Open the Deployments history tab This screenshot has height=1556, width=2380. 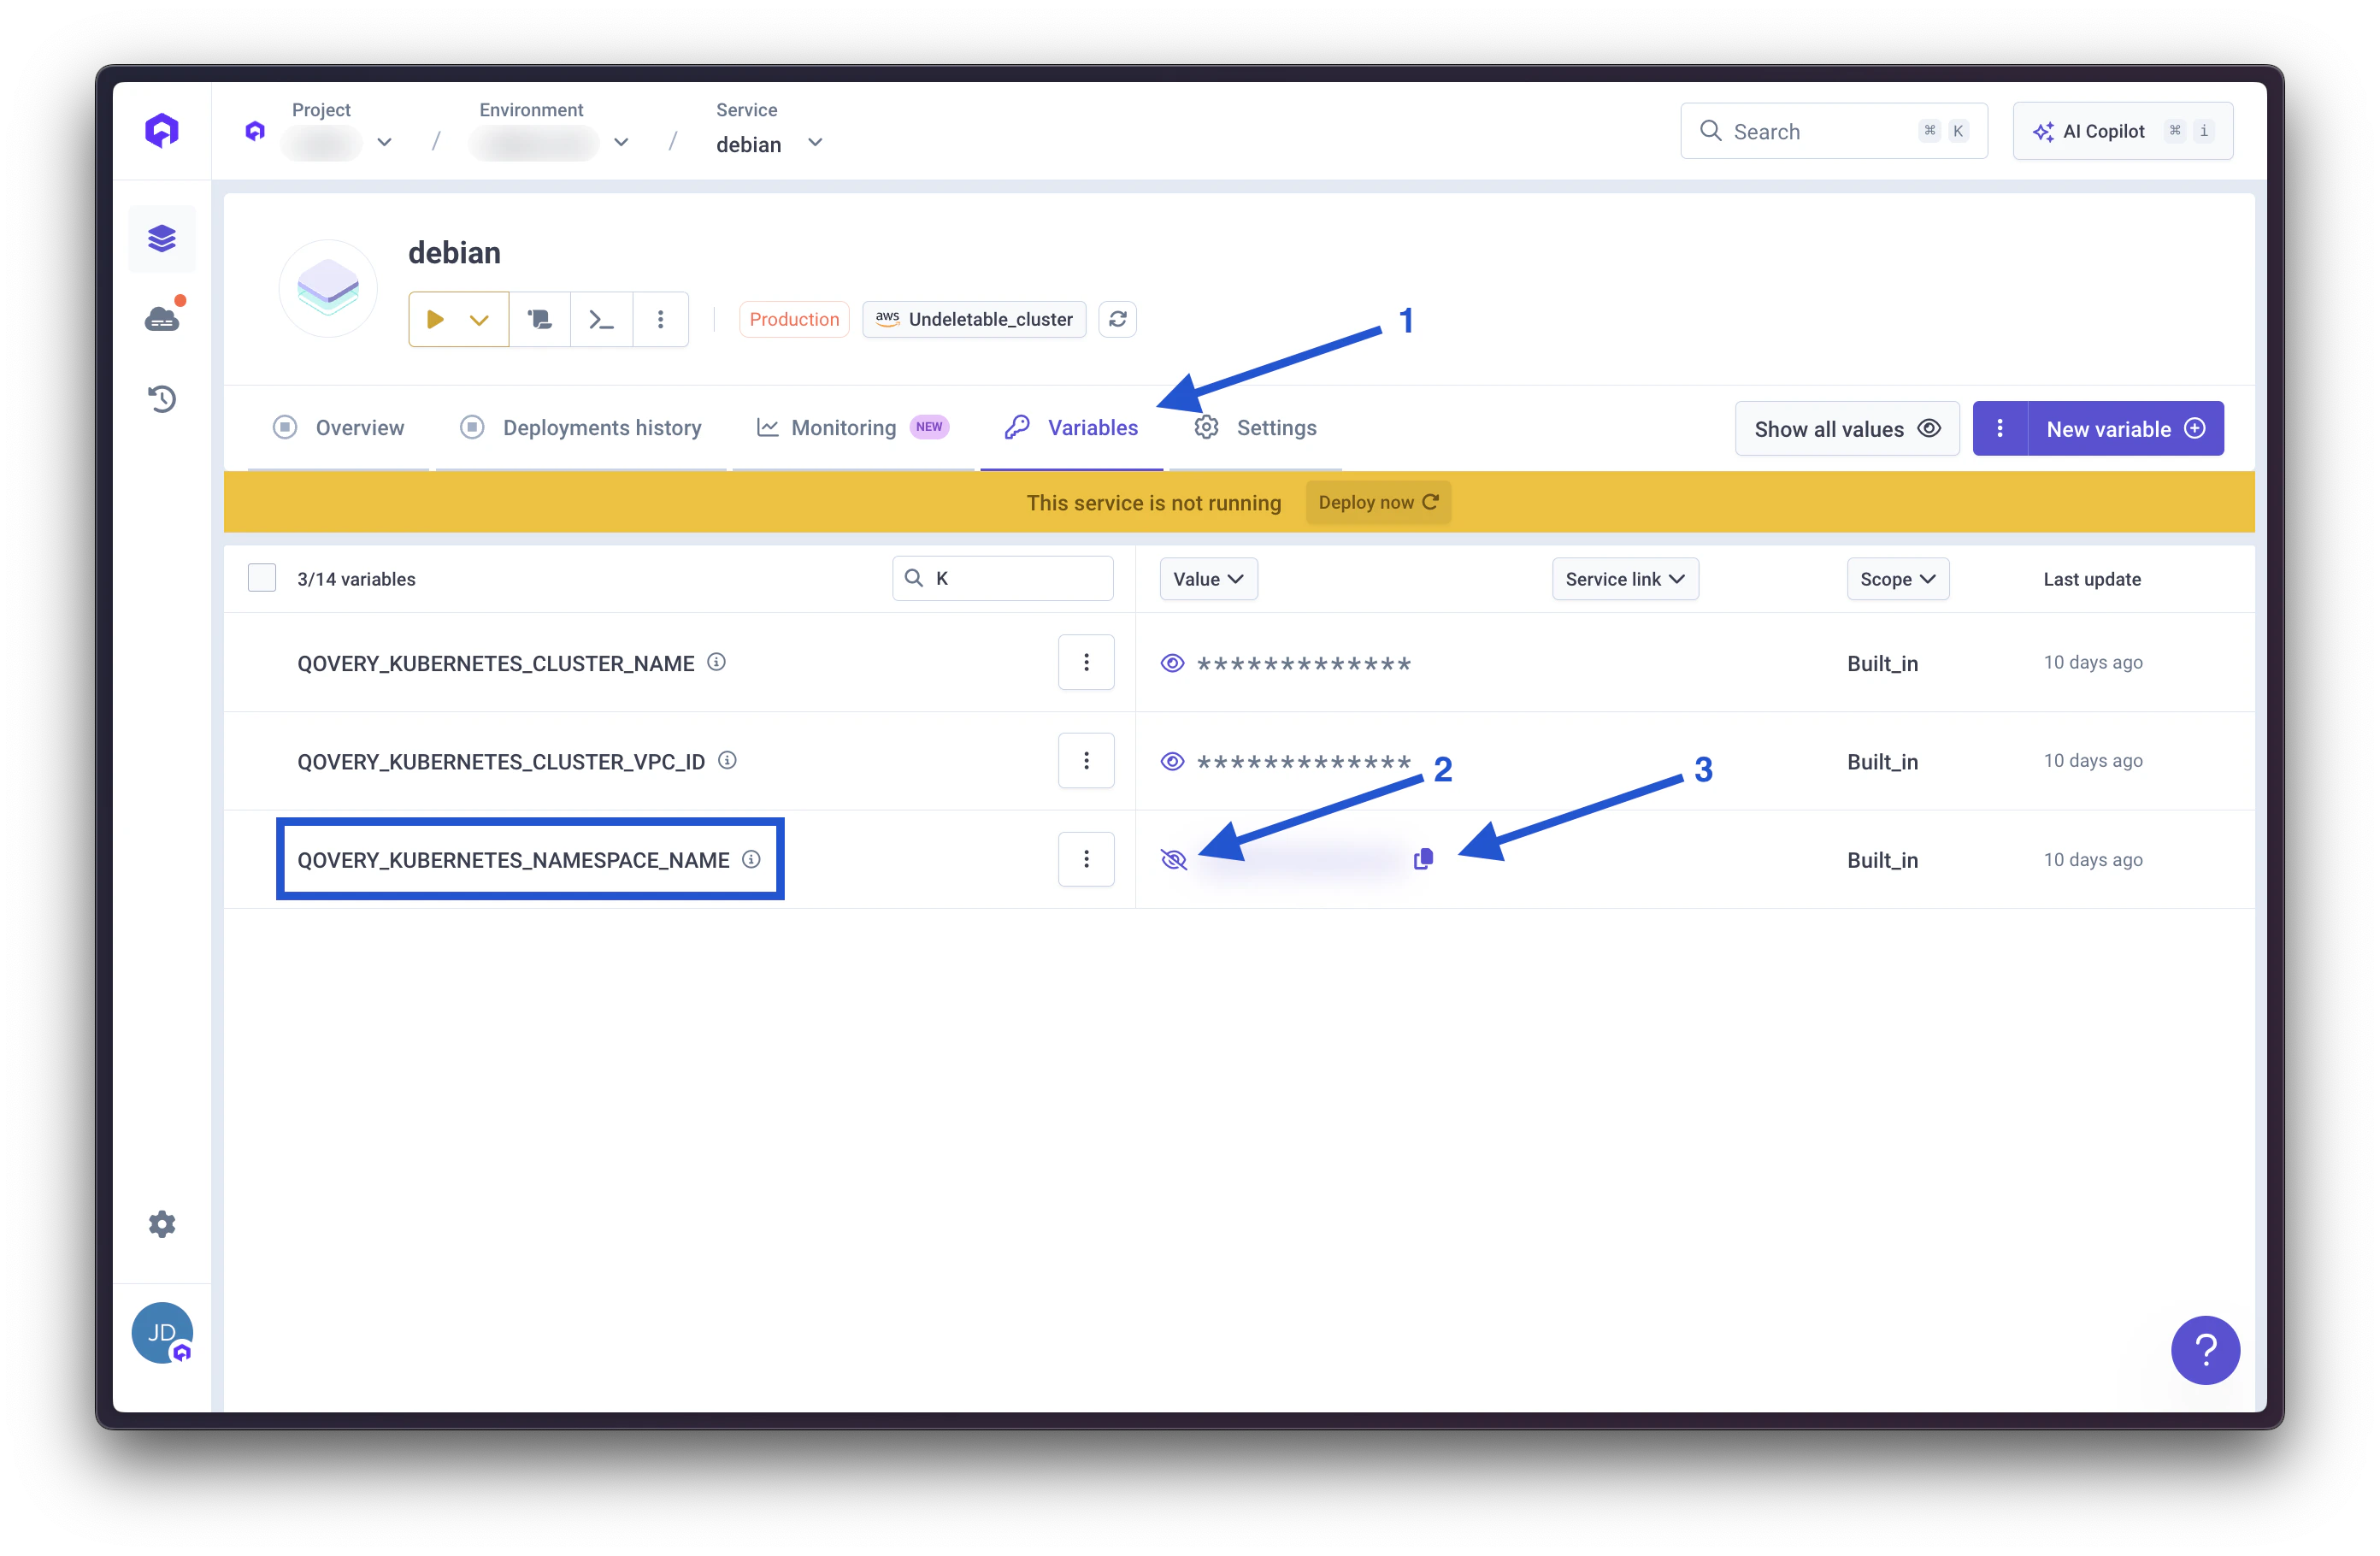tap(601, 427)
